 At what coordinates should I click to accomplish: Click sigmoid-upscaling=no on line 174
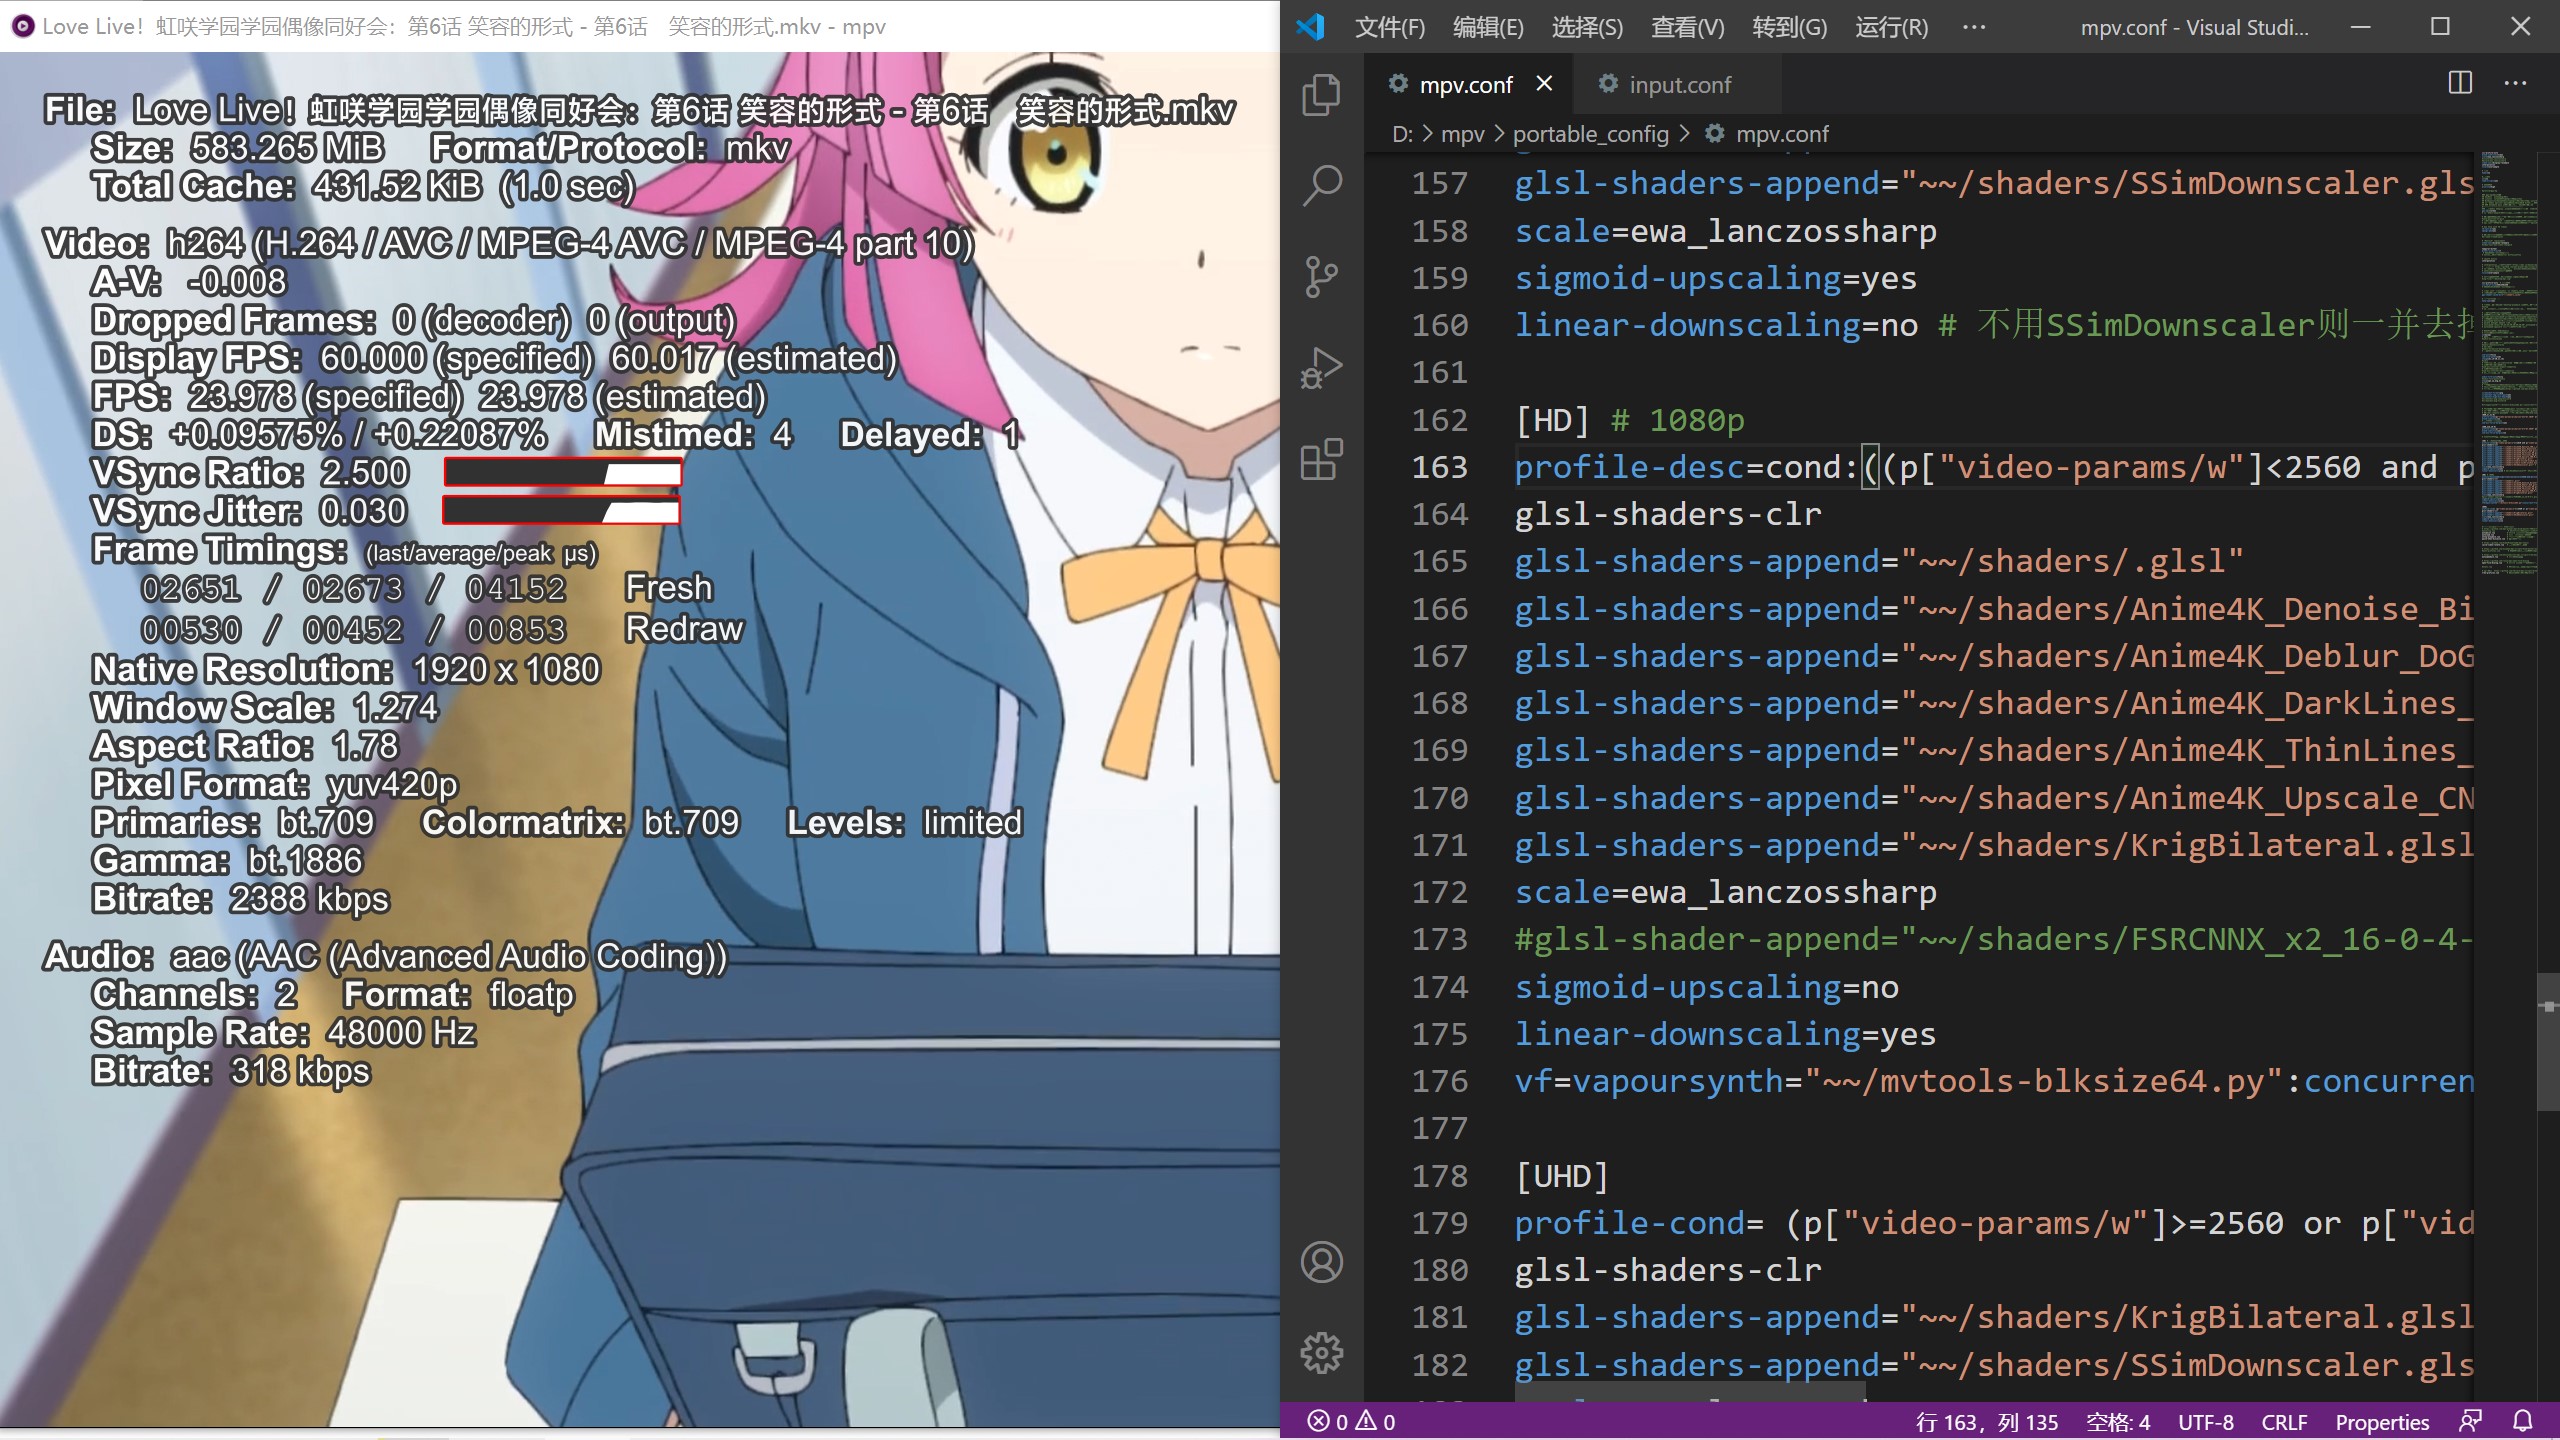pos(1706,987)
